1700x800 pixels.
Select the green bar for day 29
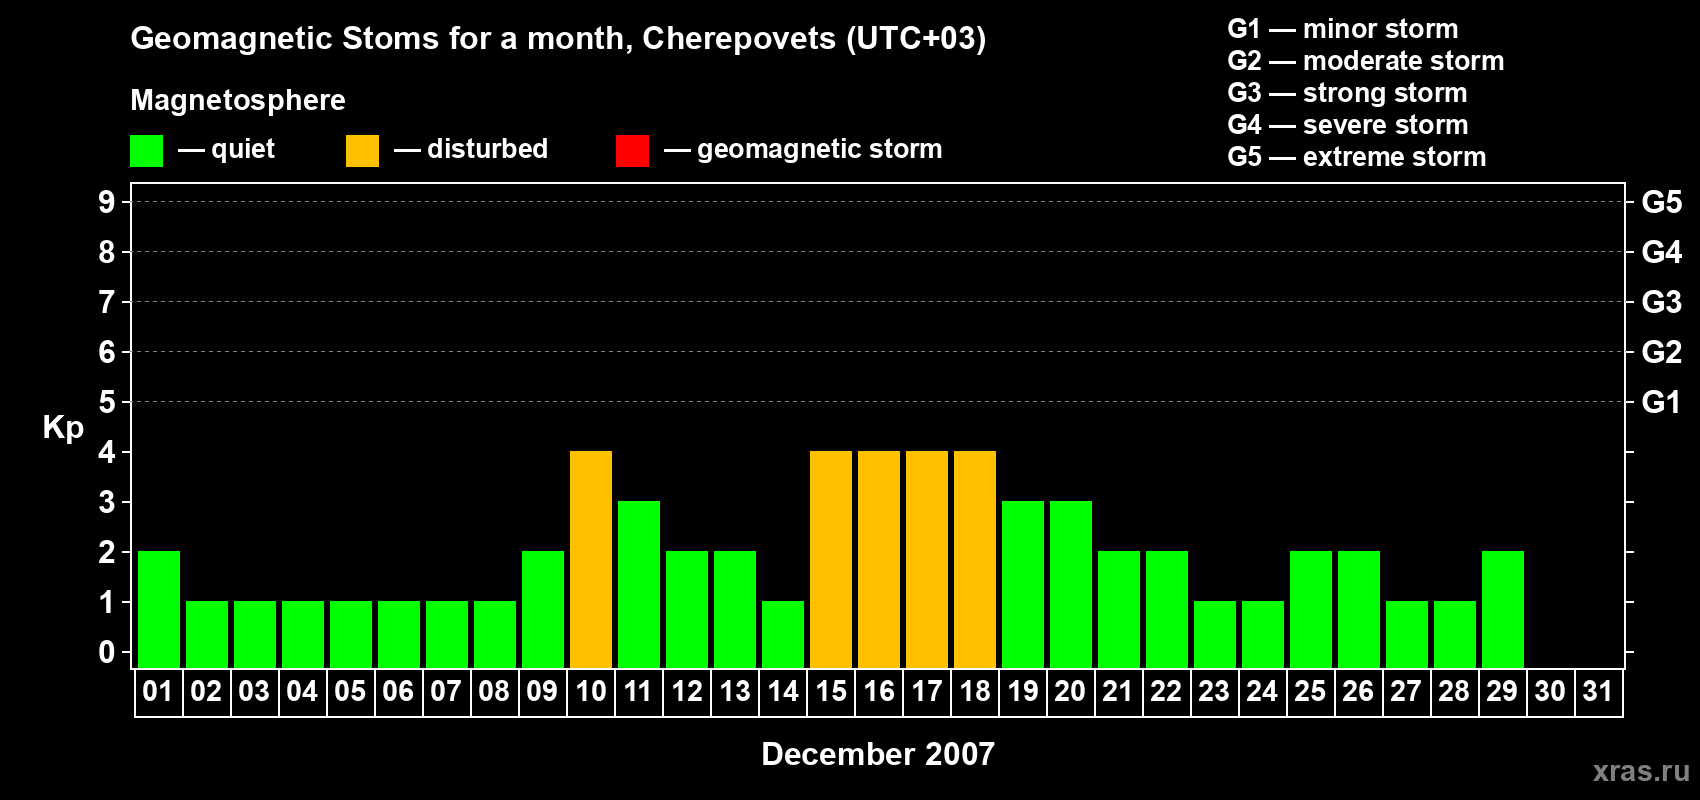[x=1503, y=609]
